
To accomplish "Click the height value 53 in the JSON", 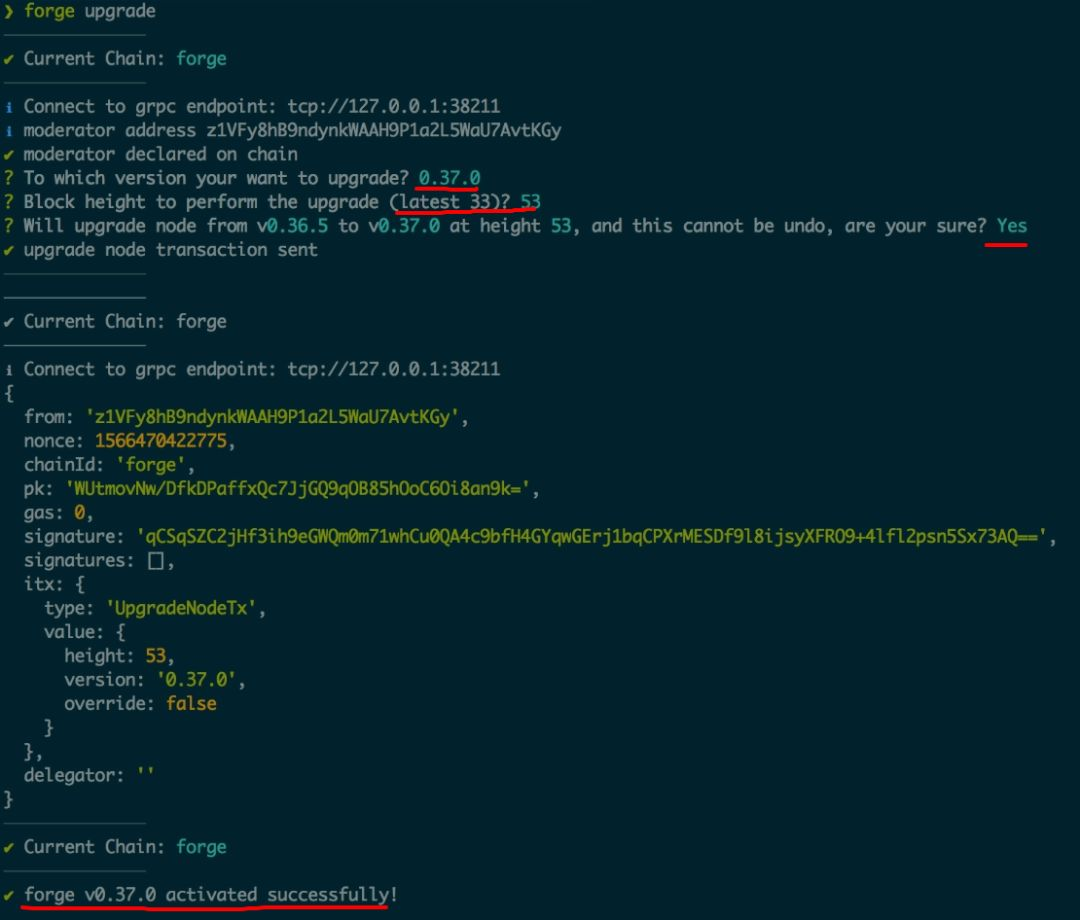I will 156,656.
